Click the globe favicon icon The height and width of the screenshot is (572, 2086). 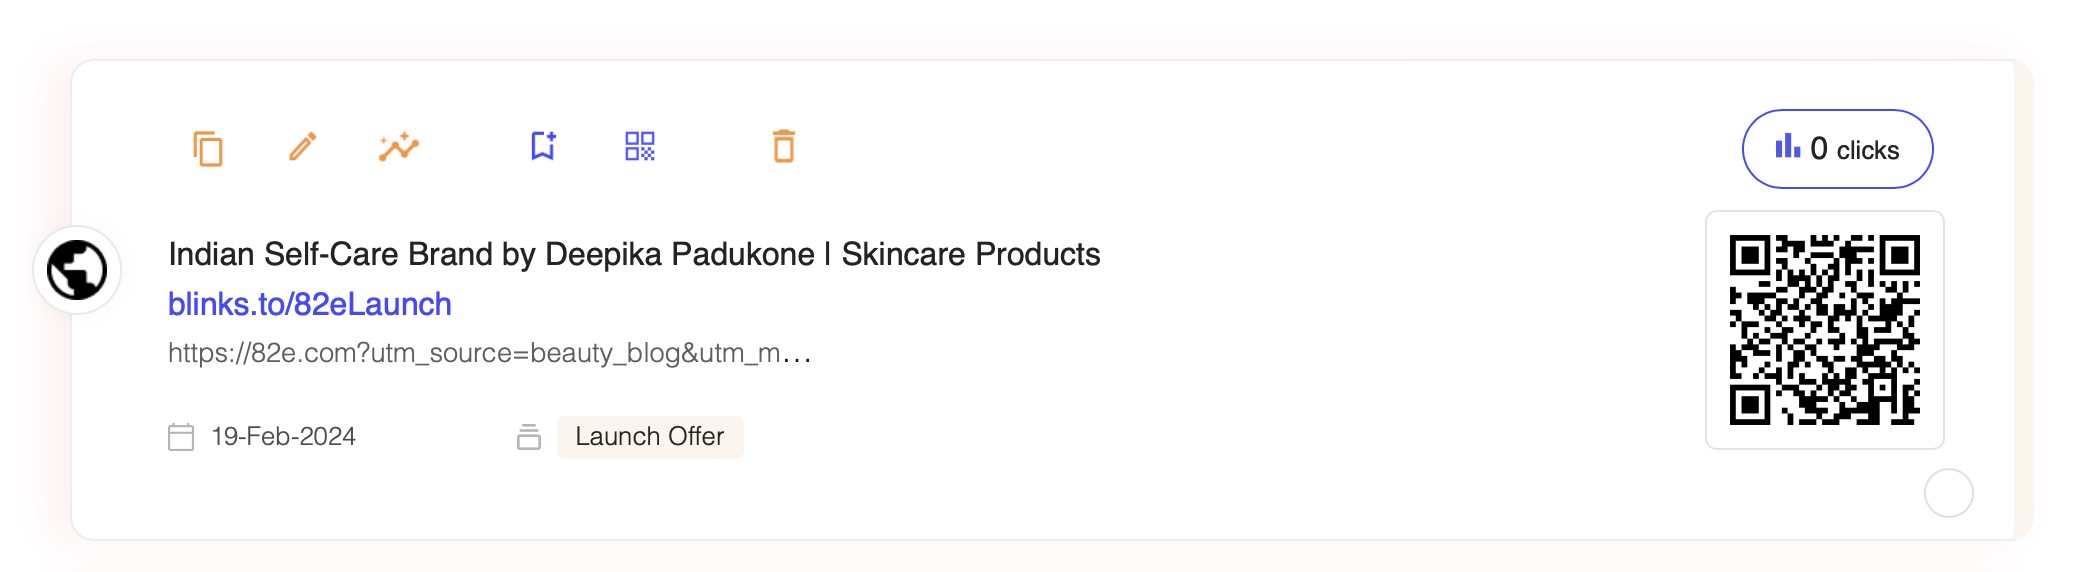point(77,270)
